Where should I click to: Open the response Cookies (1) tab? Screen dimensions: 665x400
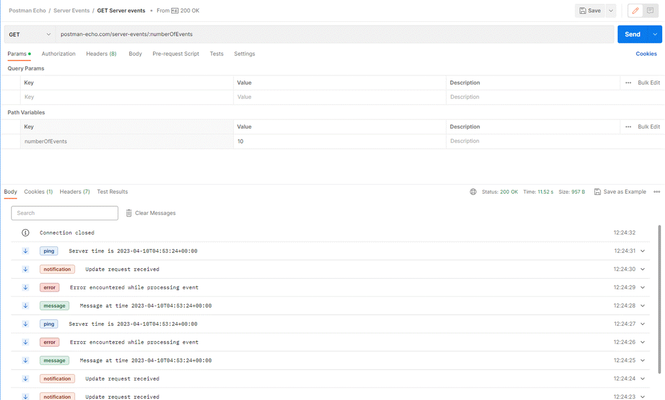point(38,192)
